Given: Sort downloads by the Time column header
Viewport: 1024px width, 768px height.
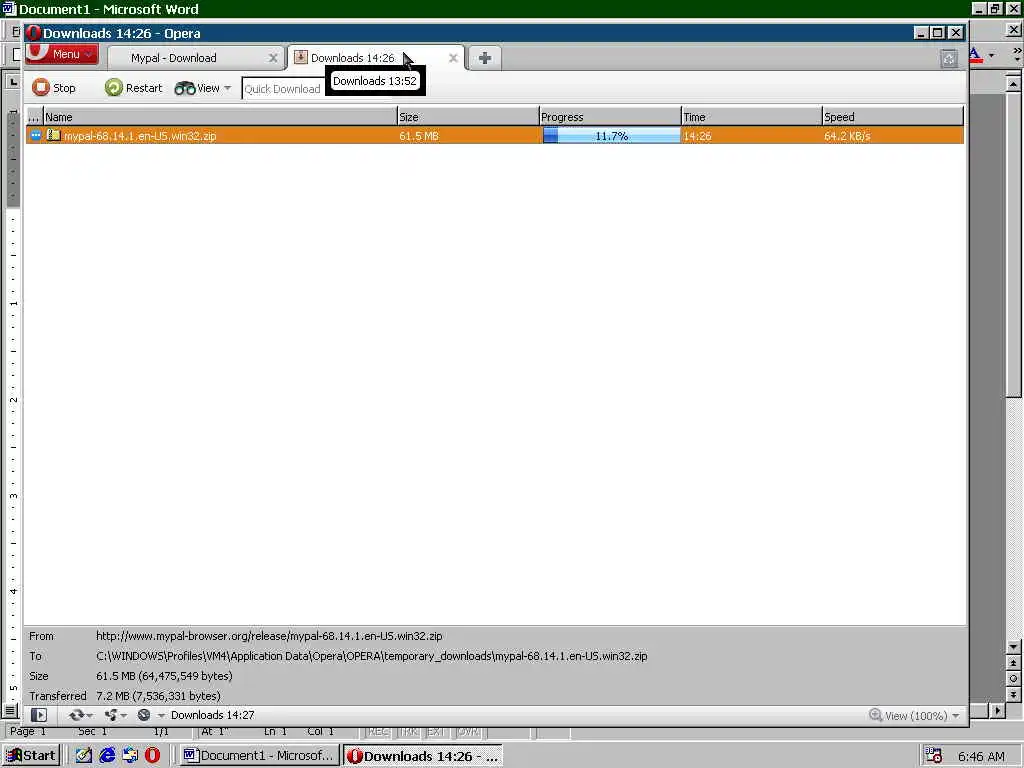Looking at the screenshot, I should point(752,116).
